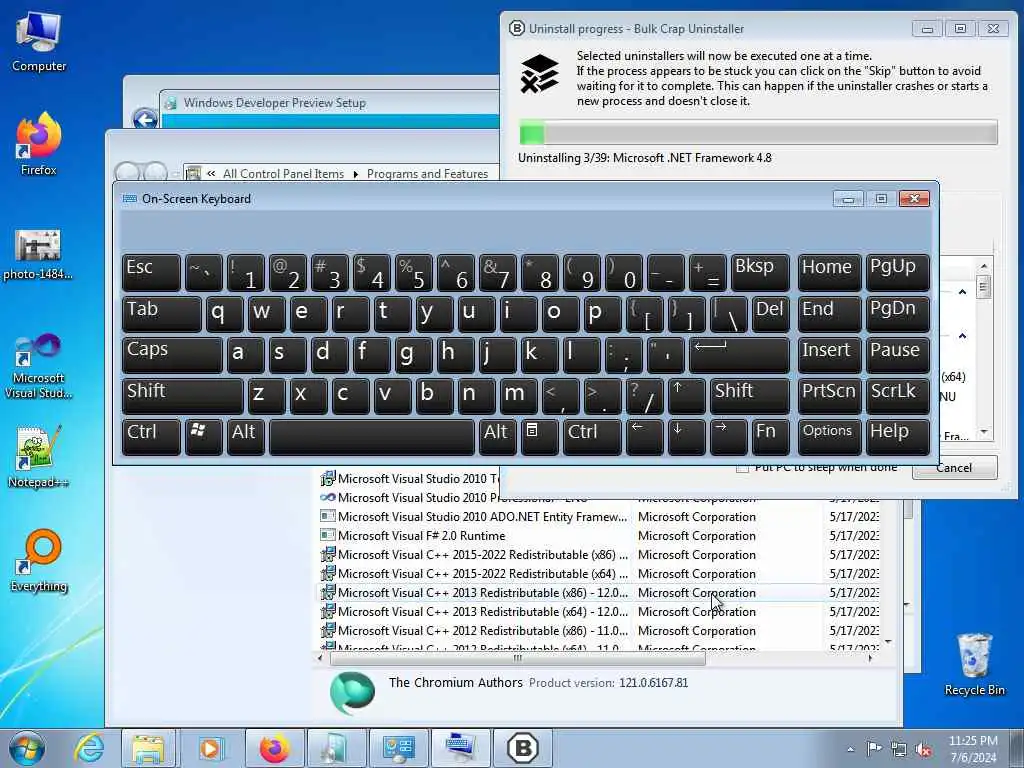Click the up arrow key on On-Screen Keyboard
The height and width of the screenshot is (768, 1024).
(x=686, y=396)
